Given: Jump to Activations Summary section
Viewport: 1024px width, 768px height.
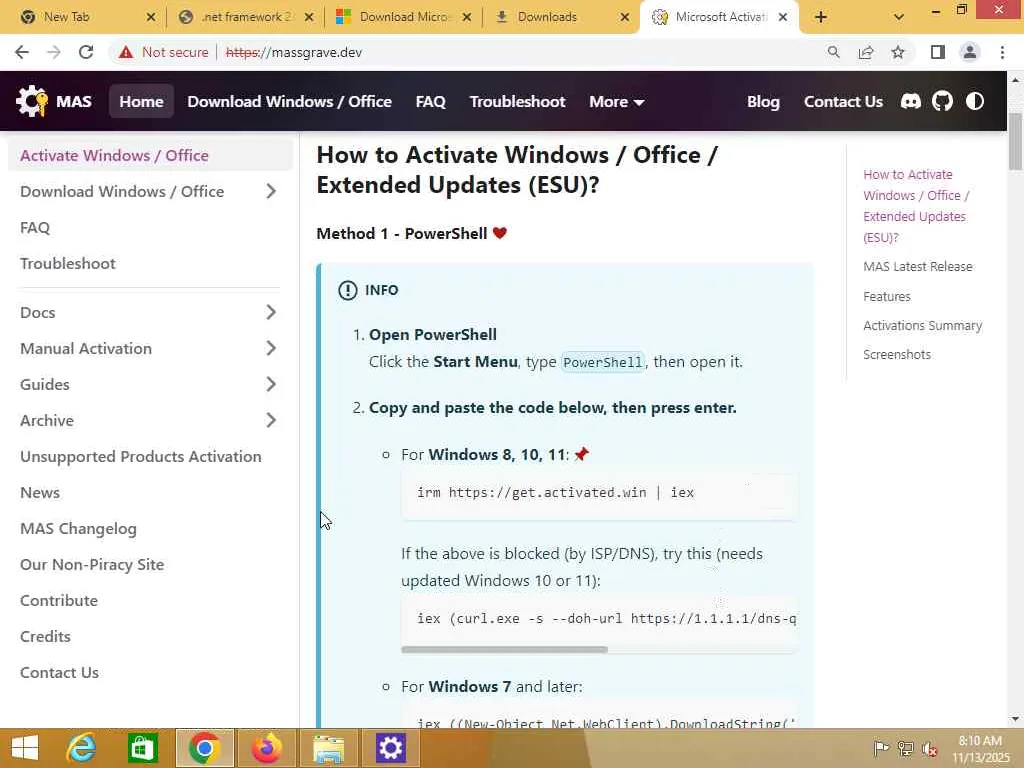Looking at the screenshot, I should [922, 325].
